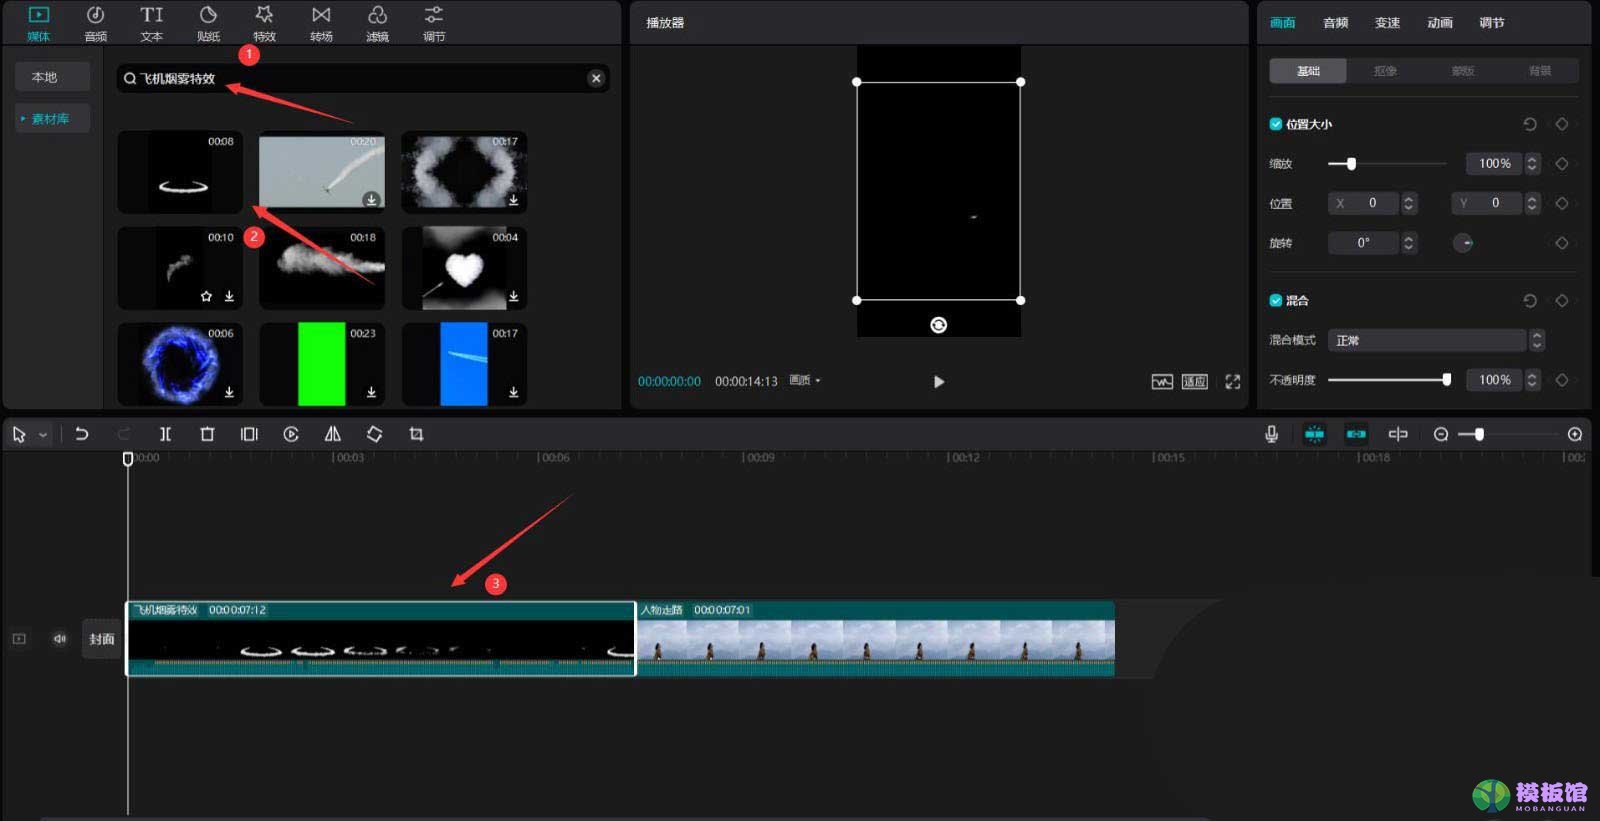Switch to the 调节 tab in properties panel
The image size is (1600, 821).
1492,22
